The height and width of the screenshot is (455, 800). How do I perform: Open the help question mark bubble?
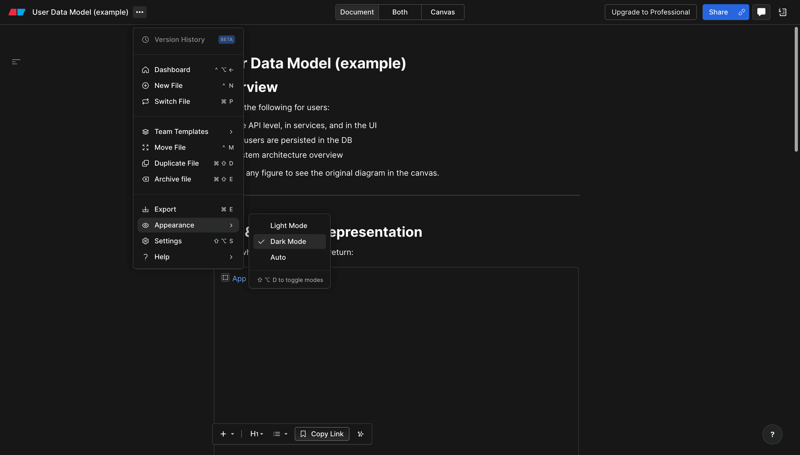point(772,434)
